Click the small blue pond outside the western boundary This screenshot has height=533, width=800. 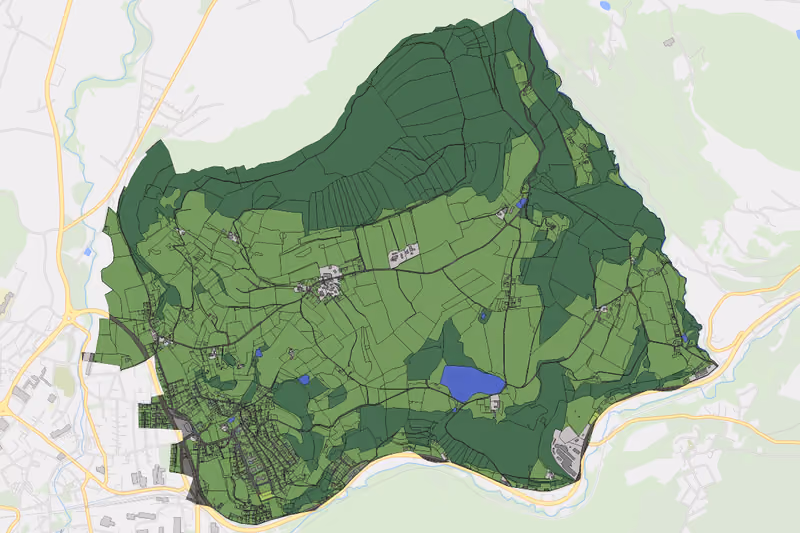[88, 251]
